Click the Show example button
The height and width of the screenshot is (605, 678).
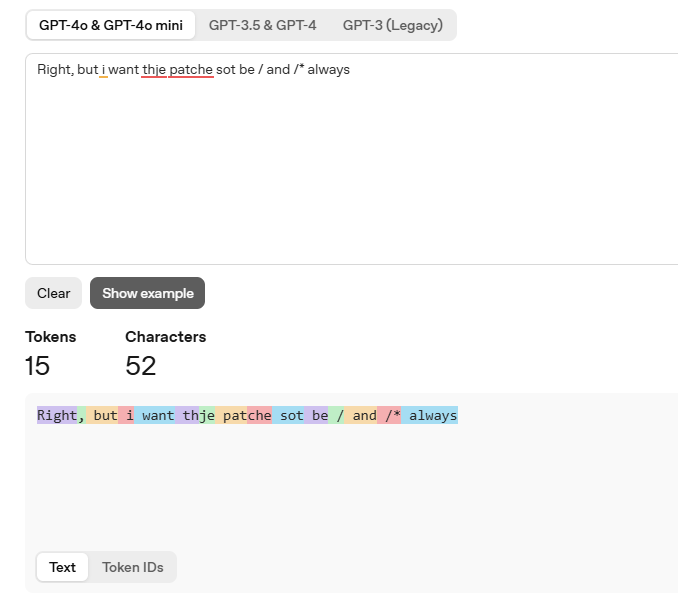(147, 293)
